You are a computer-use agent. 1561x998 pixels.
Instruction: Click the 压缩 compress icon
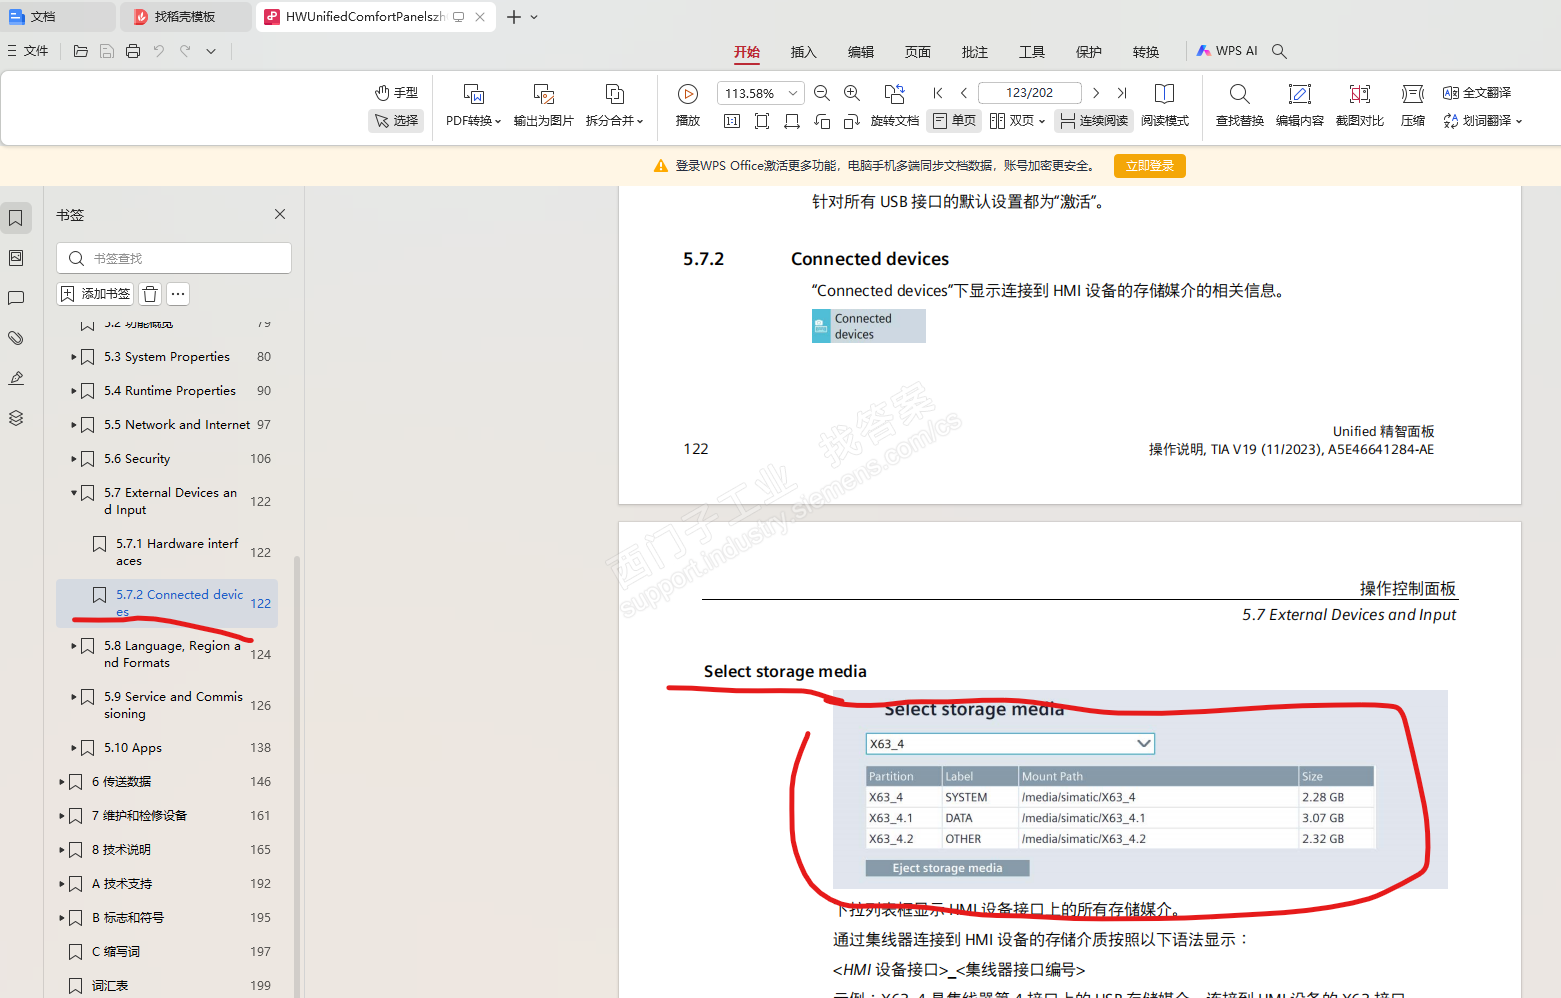1412,94
